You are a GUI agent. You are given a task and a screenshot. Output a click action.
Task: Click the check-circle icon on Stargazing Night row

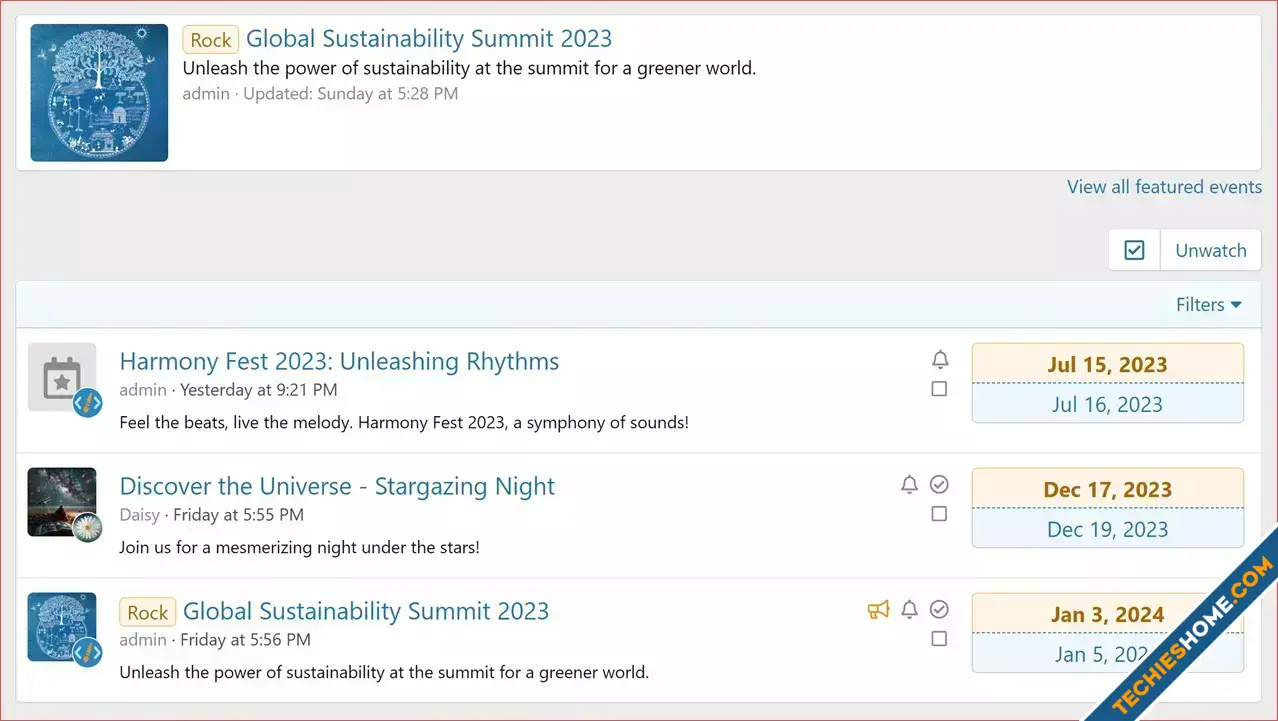(939, 485)
